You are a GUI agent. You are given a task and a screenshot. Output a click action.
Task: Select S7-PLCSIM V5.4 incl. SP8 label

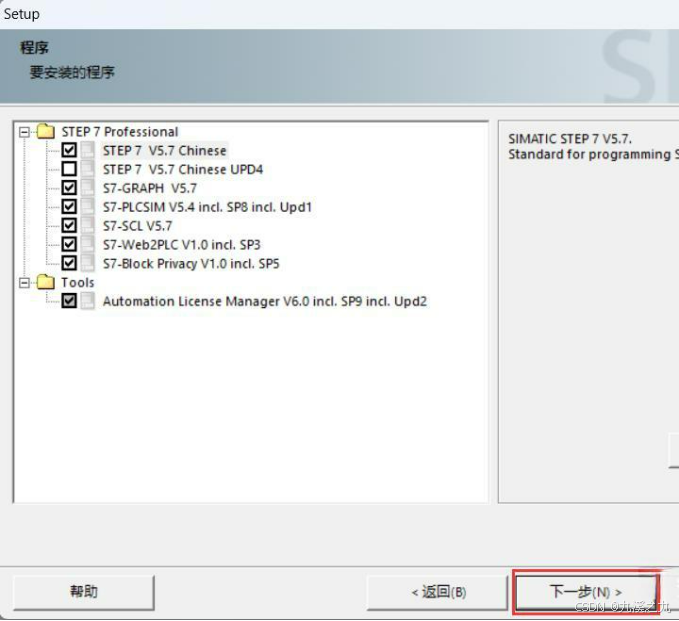207,207
